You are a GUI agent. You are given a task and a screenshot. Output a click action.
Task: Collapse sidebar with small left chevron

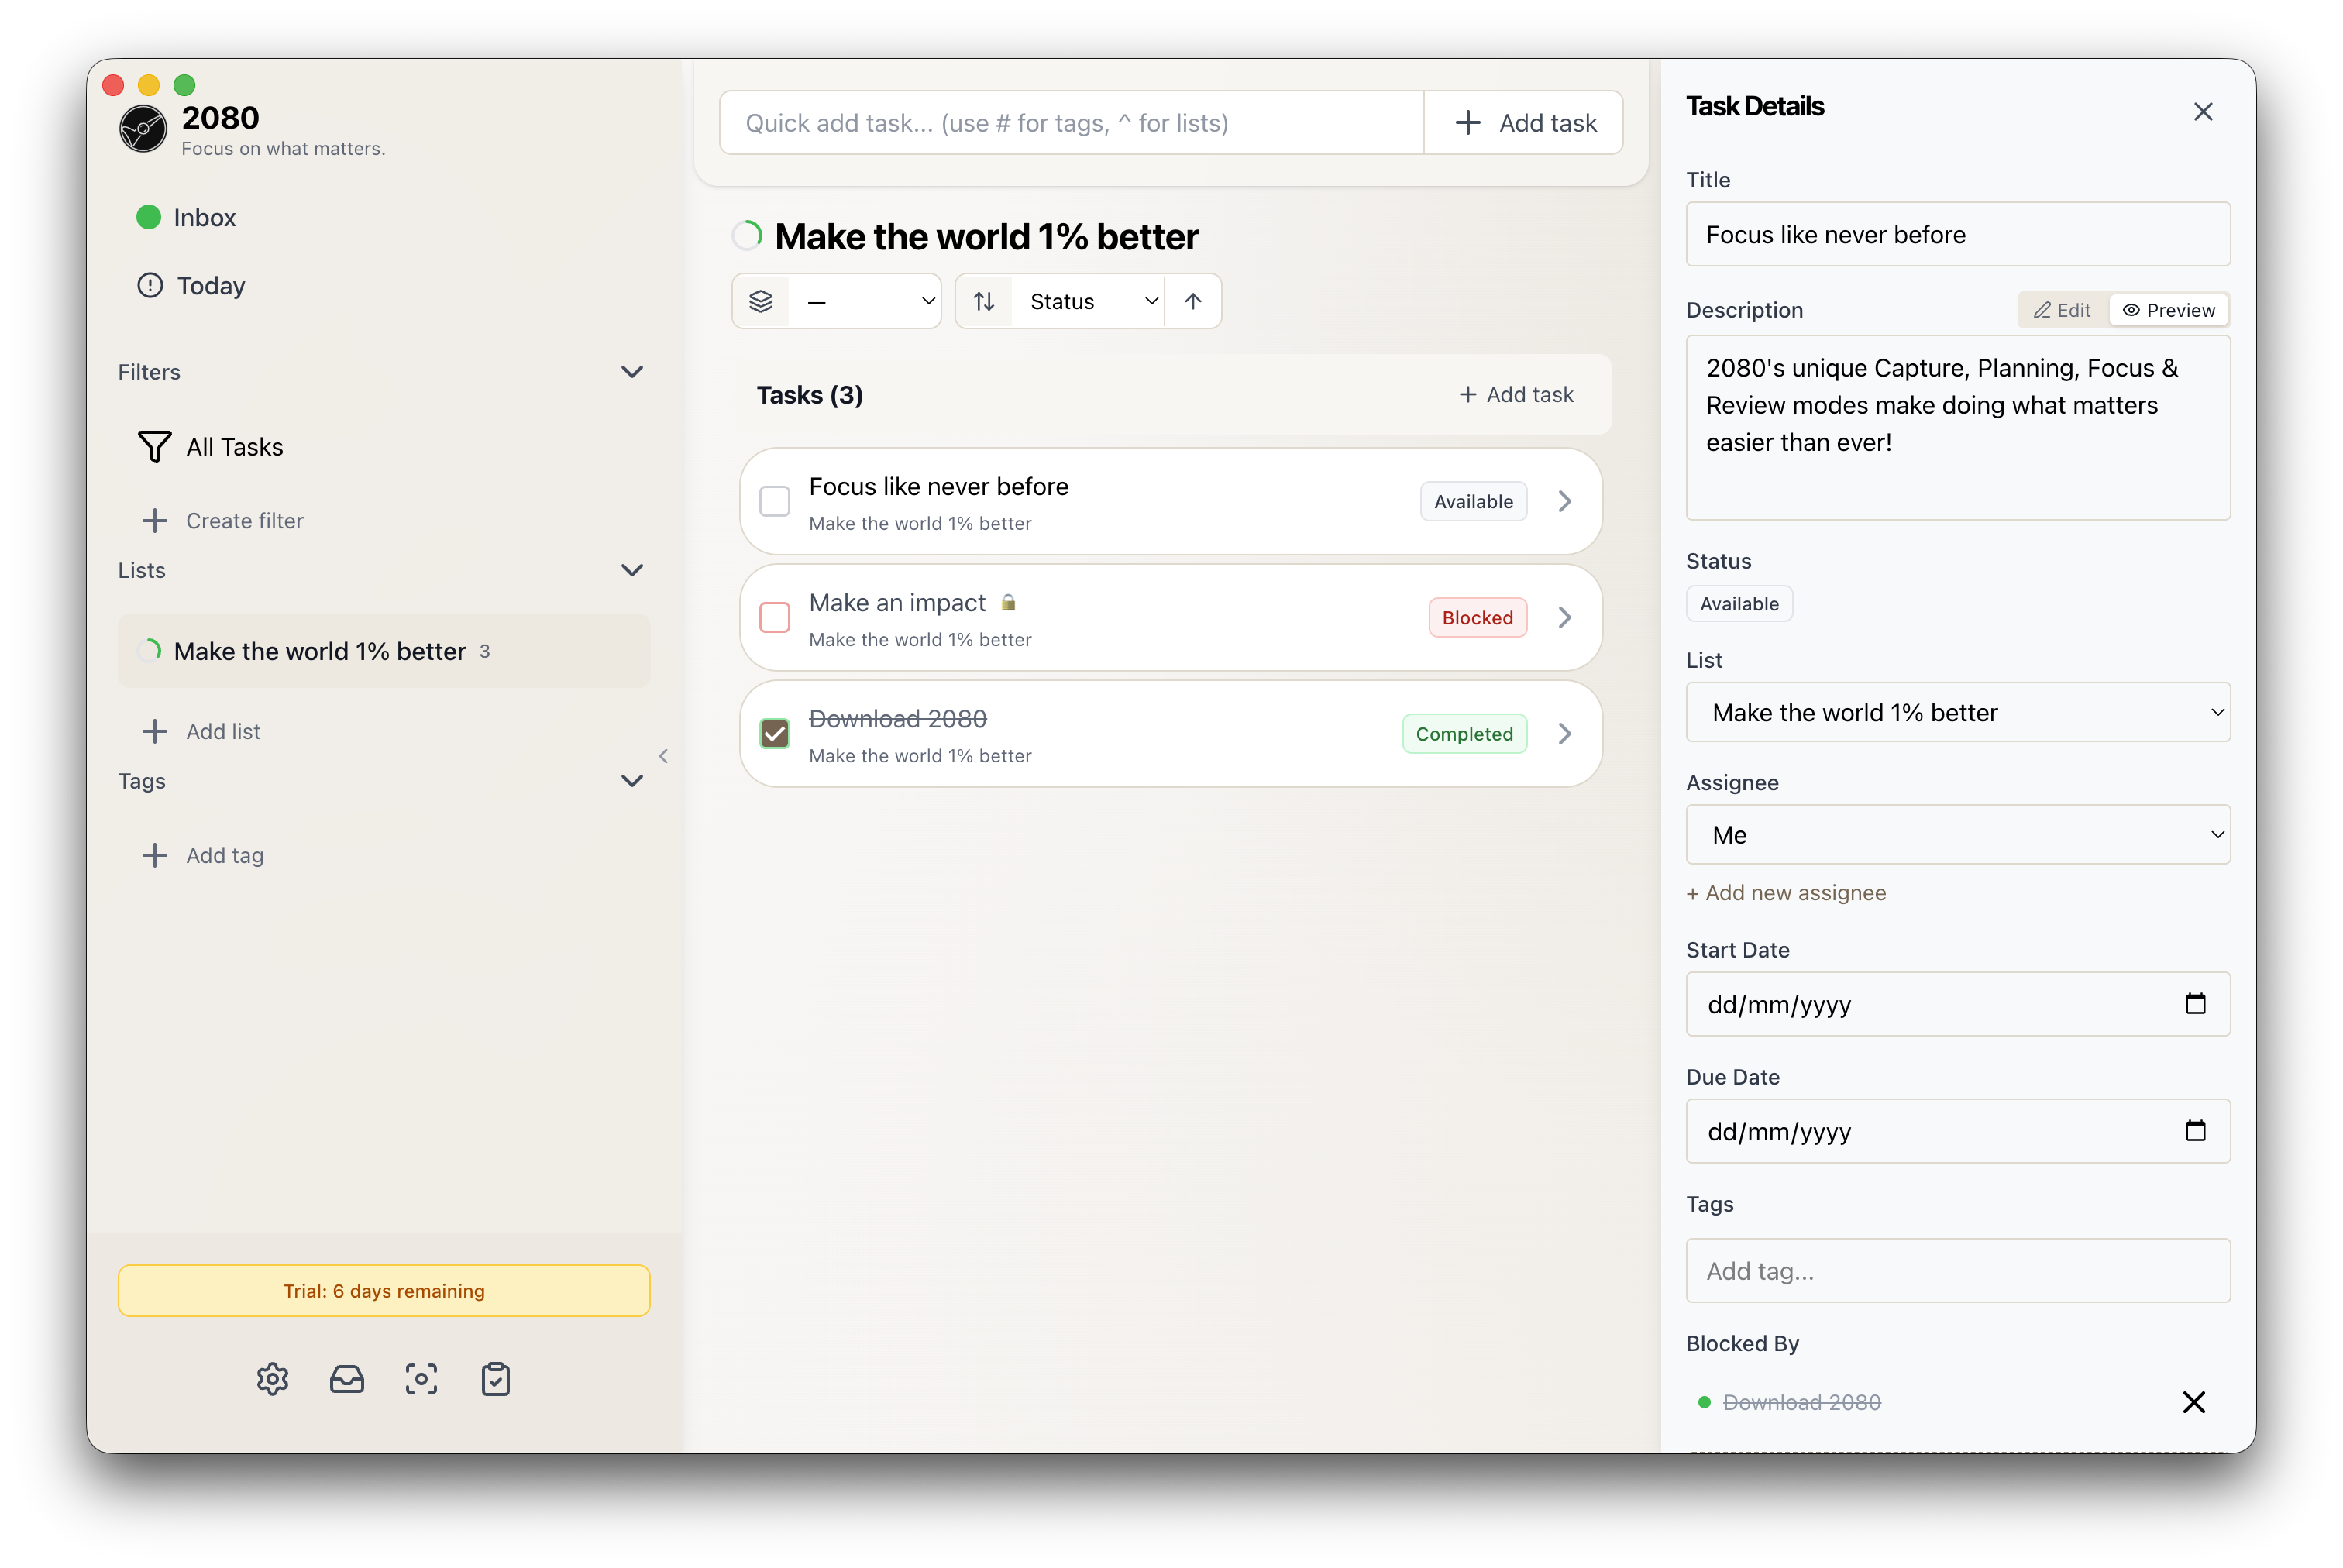pos(663,756)
